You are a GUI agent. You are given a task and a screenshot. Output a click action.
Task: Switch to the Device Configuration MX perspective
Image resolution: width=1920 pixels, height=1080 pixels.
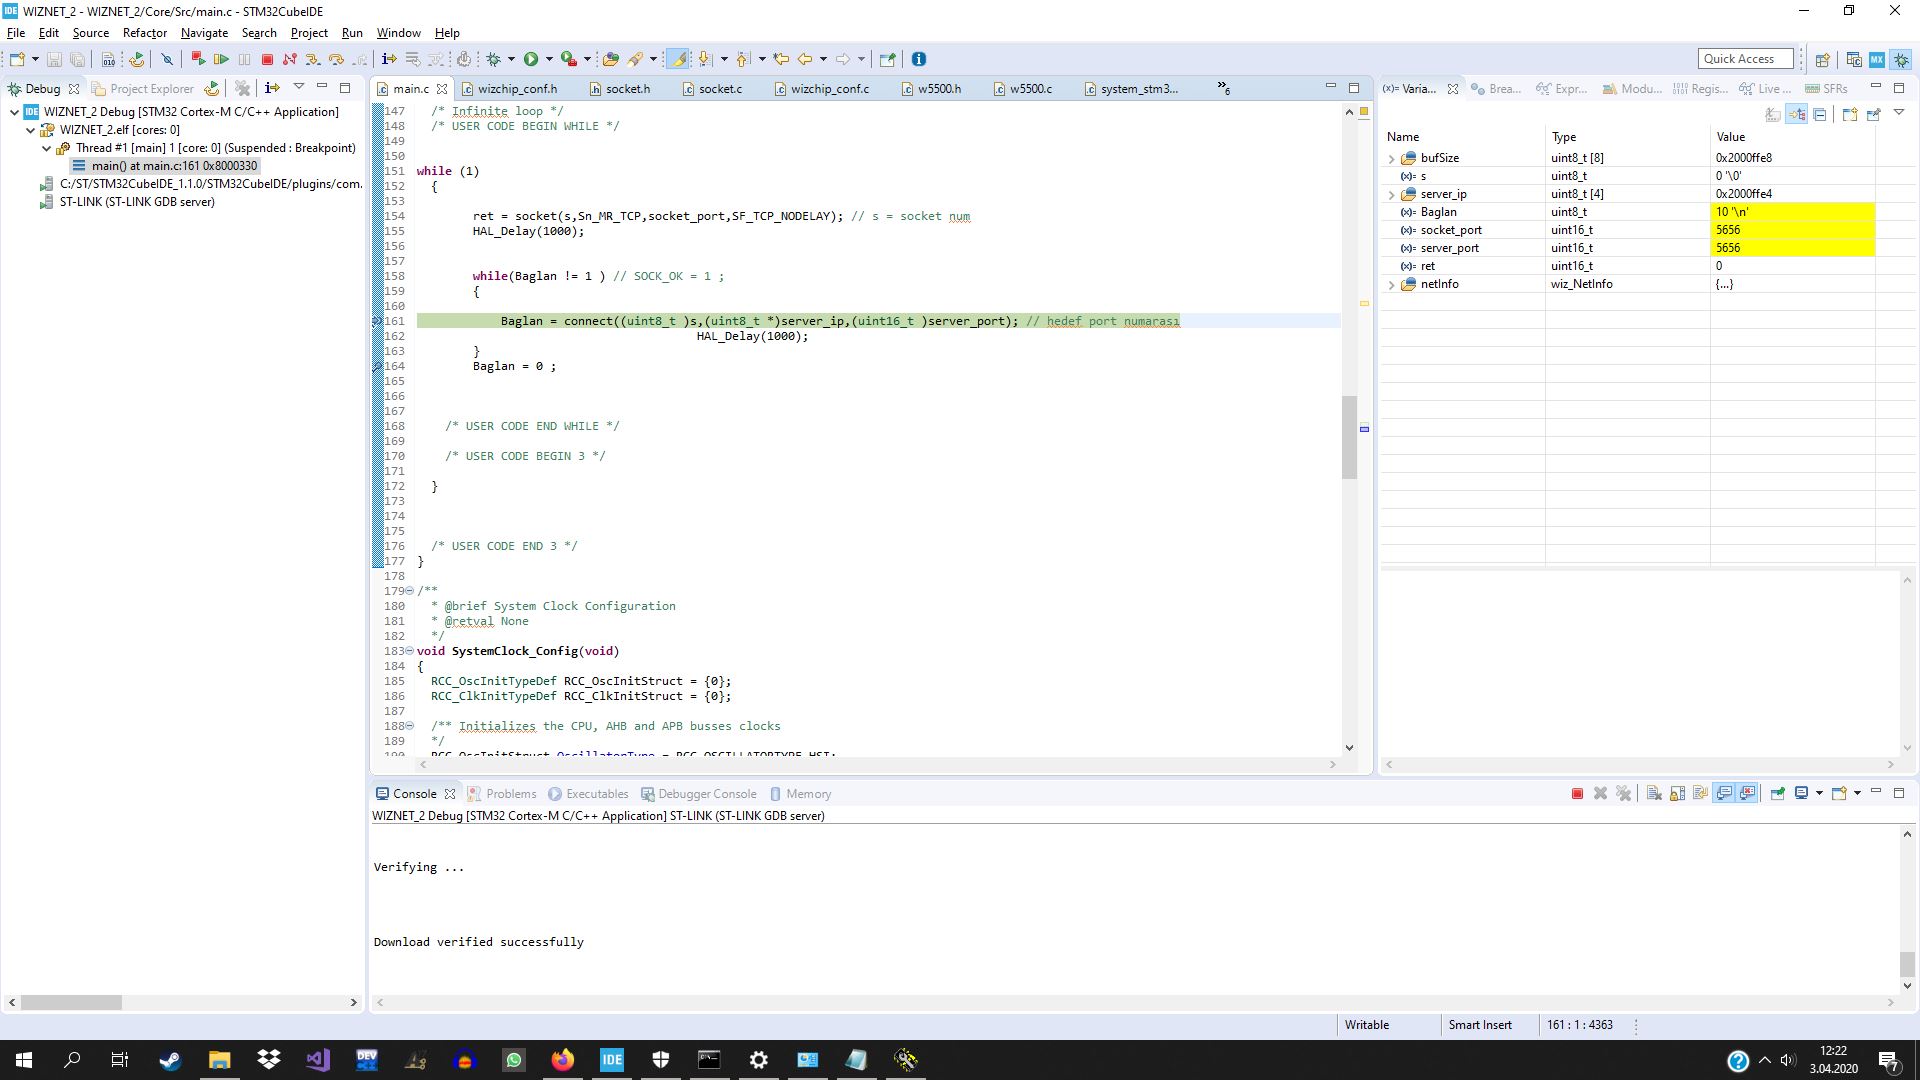[1877, 59]
